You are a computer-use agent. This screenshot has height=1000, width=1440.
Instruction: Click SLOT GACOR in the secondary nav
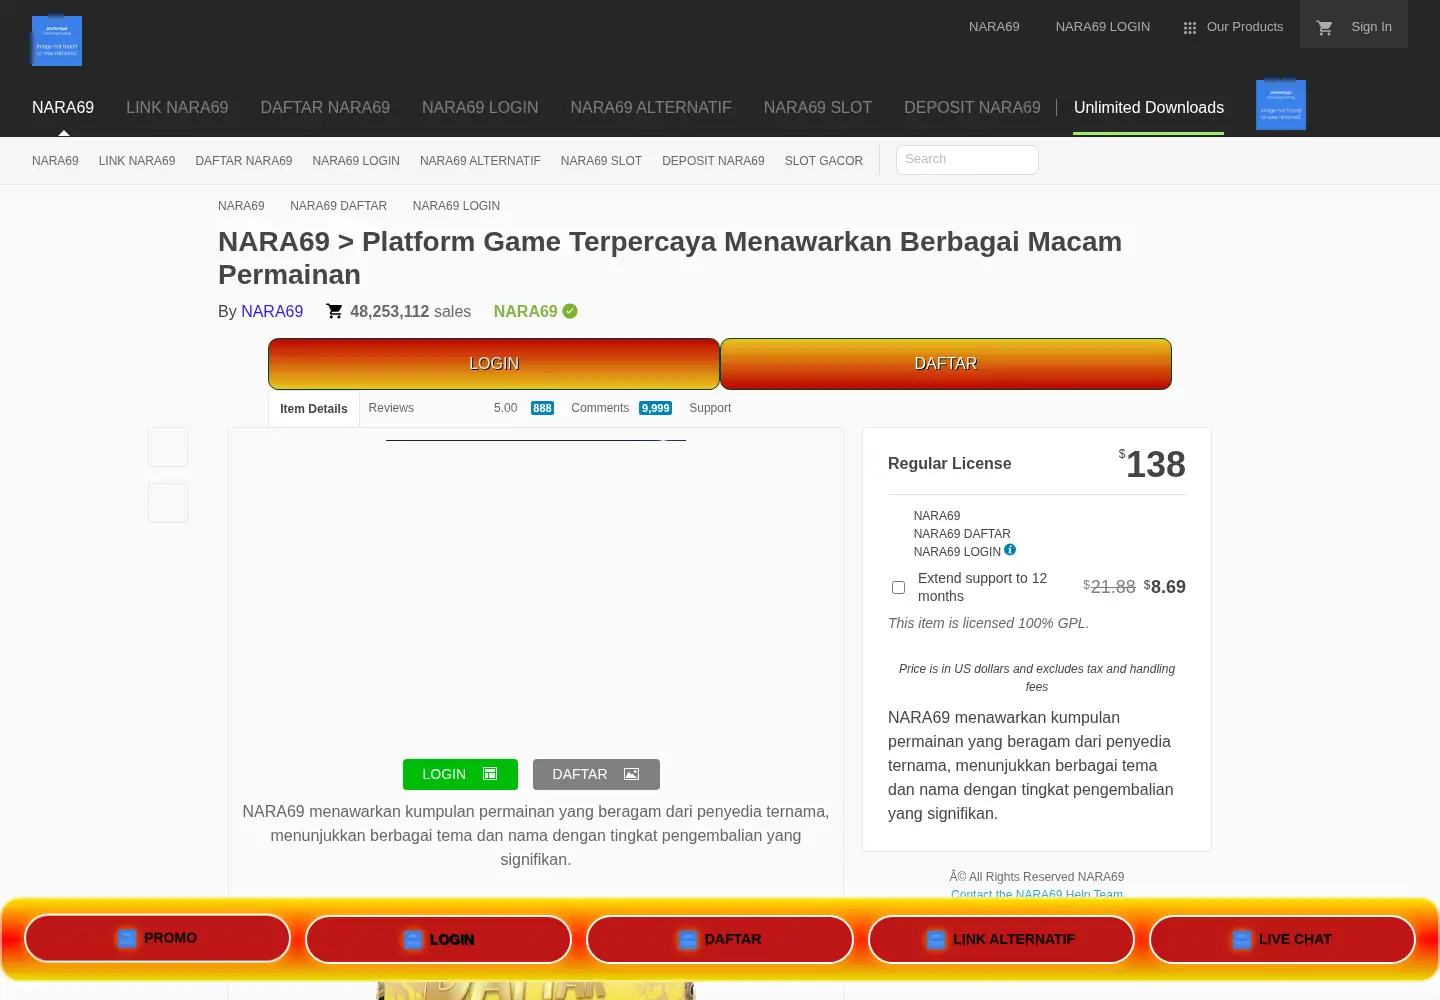[x=824, y=161]
